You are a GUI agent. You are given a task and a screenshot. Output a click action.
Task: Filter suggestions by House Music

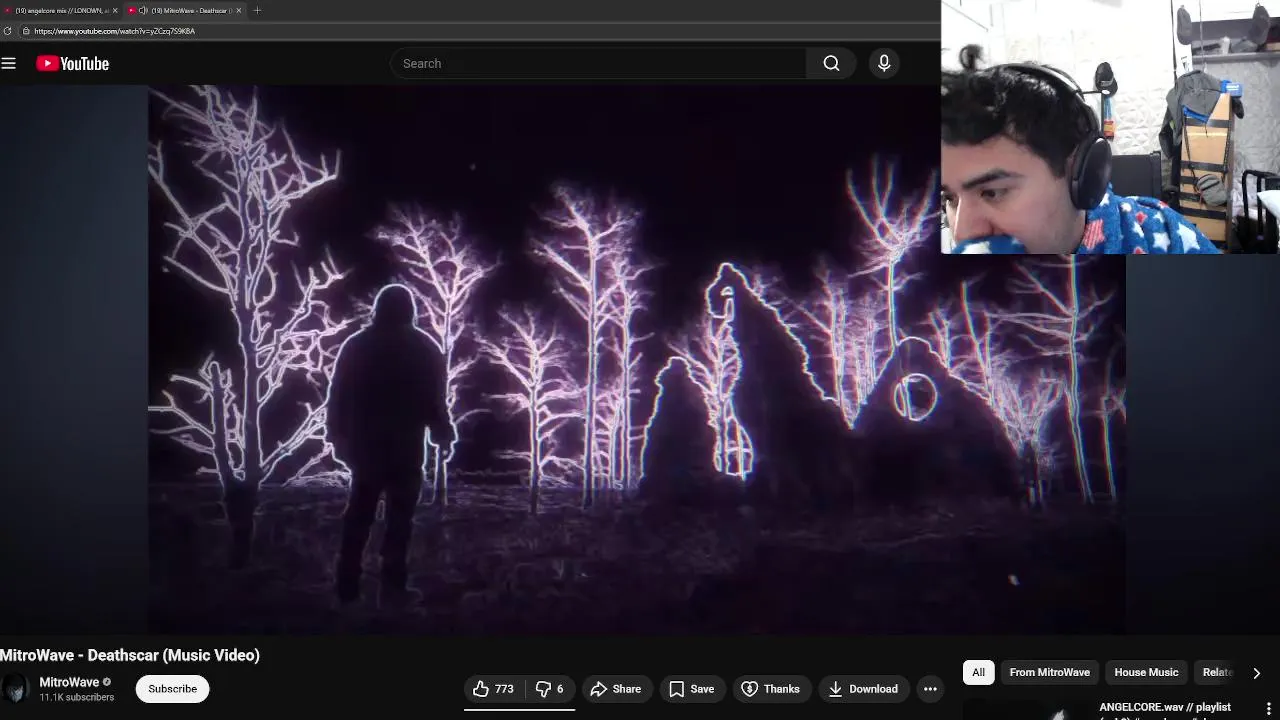pyautogui.click(x=1146, y=672)
